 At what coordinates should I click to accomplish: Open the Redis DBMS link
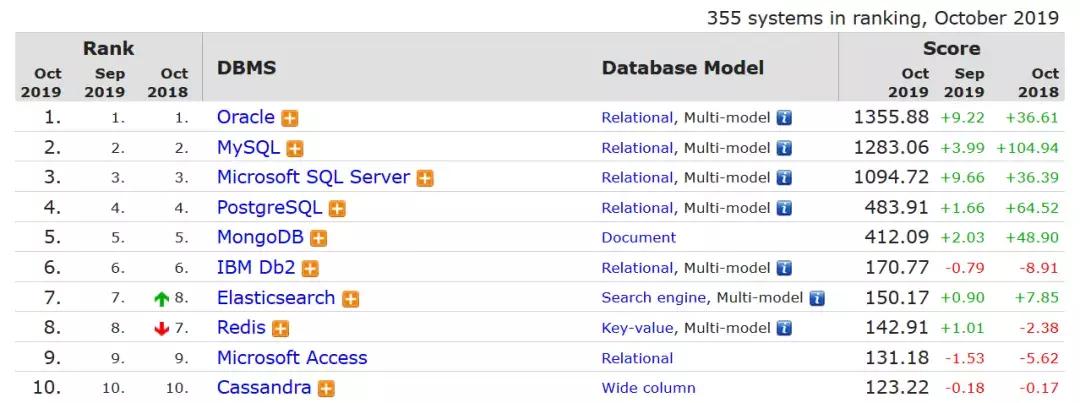pos(241,328)
